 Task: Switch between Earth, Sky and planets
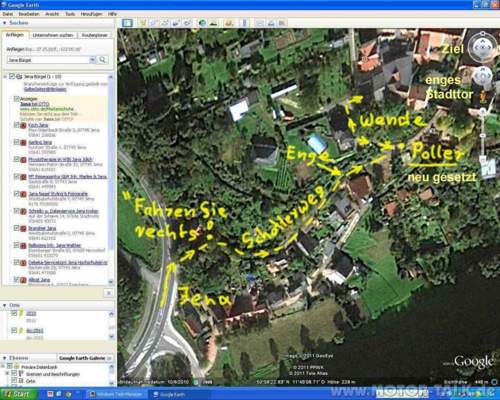229,23
